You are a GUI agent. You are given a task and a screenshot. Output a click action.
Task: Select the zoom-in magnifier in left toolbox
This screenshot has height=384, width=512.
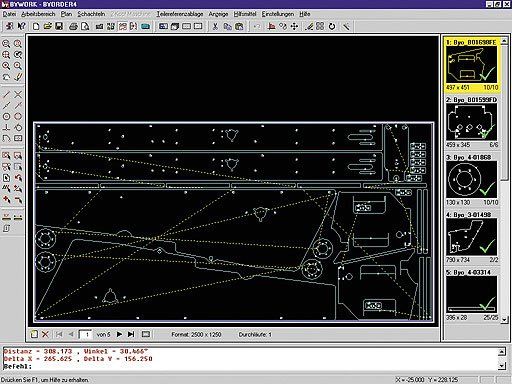pyautogui.click(x=6, y=66)
